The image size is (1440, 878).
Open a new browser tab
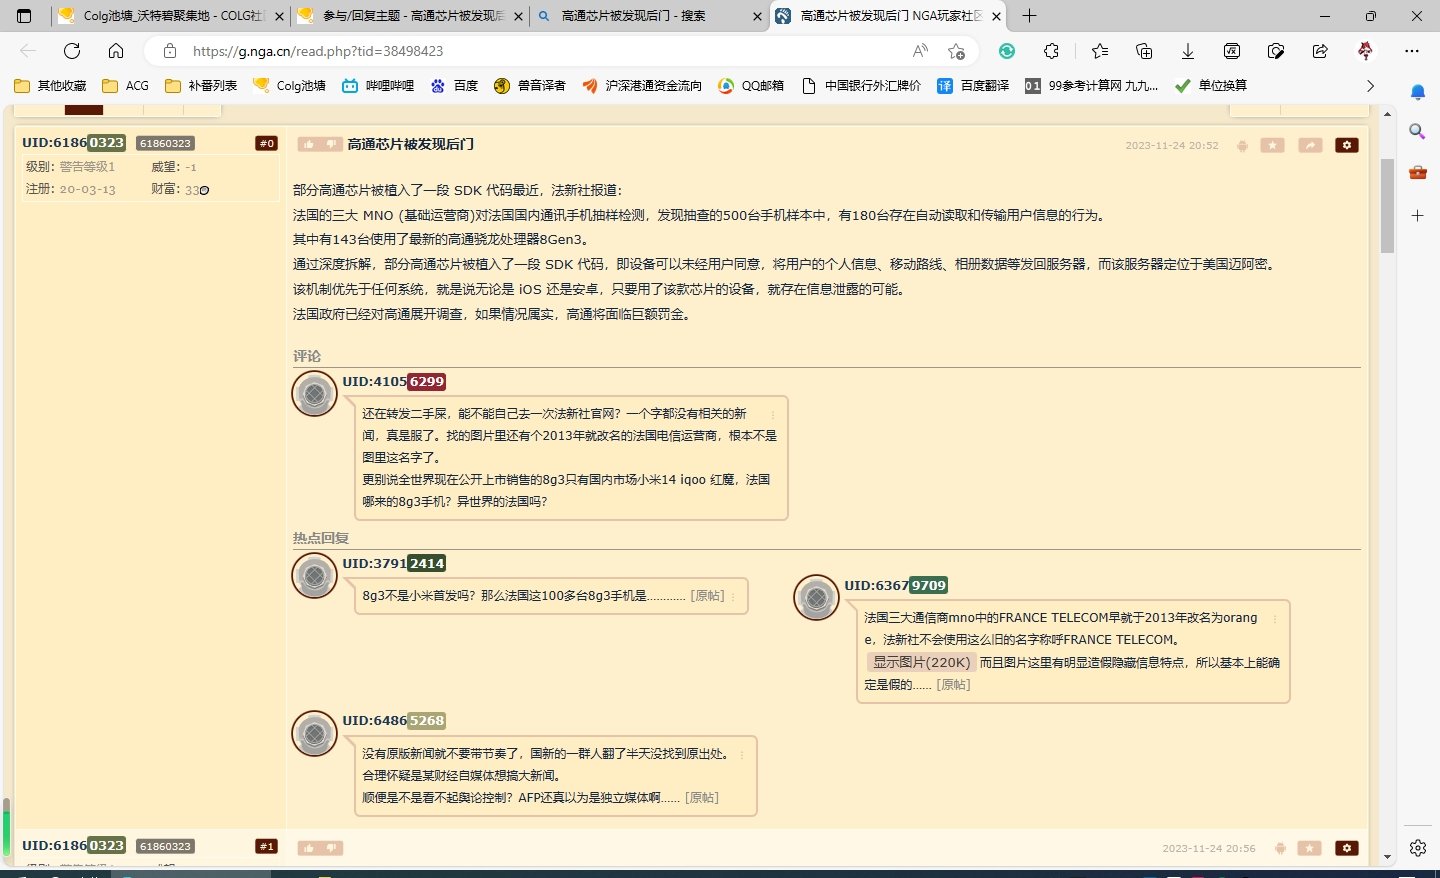click(x=1029, y=16)
